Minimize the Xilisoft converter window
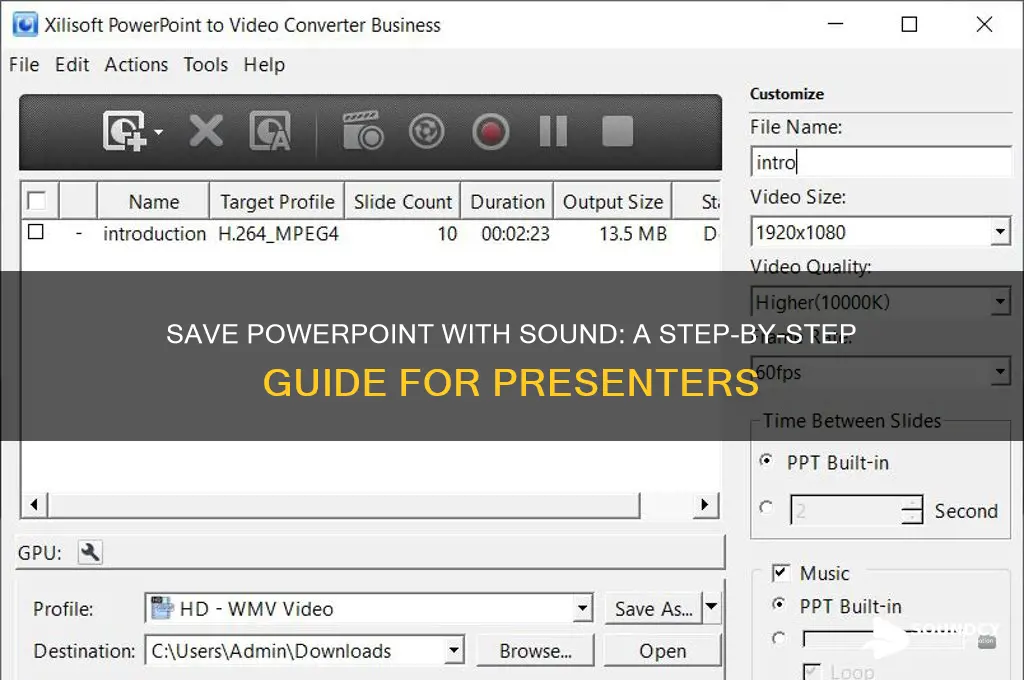This screenshot has height=680, width=1024. pyautogui.click(x=835, y=24)
